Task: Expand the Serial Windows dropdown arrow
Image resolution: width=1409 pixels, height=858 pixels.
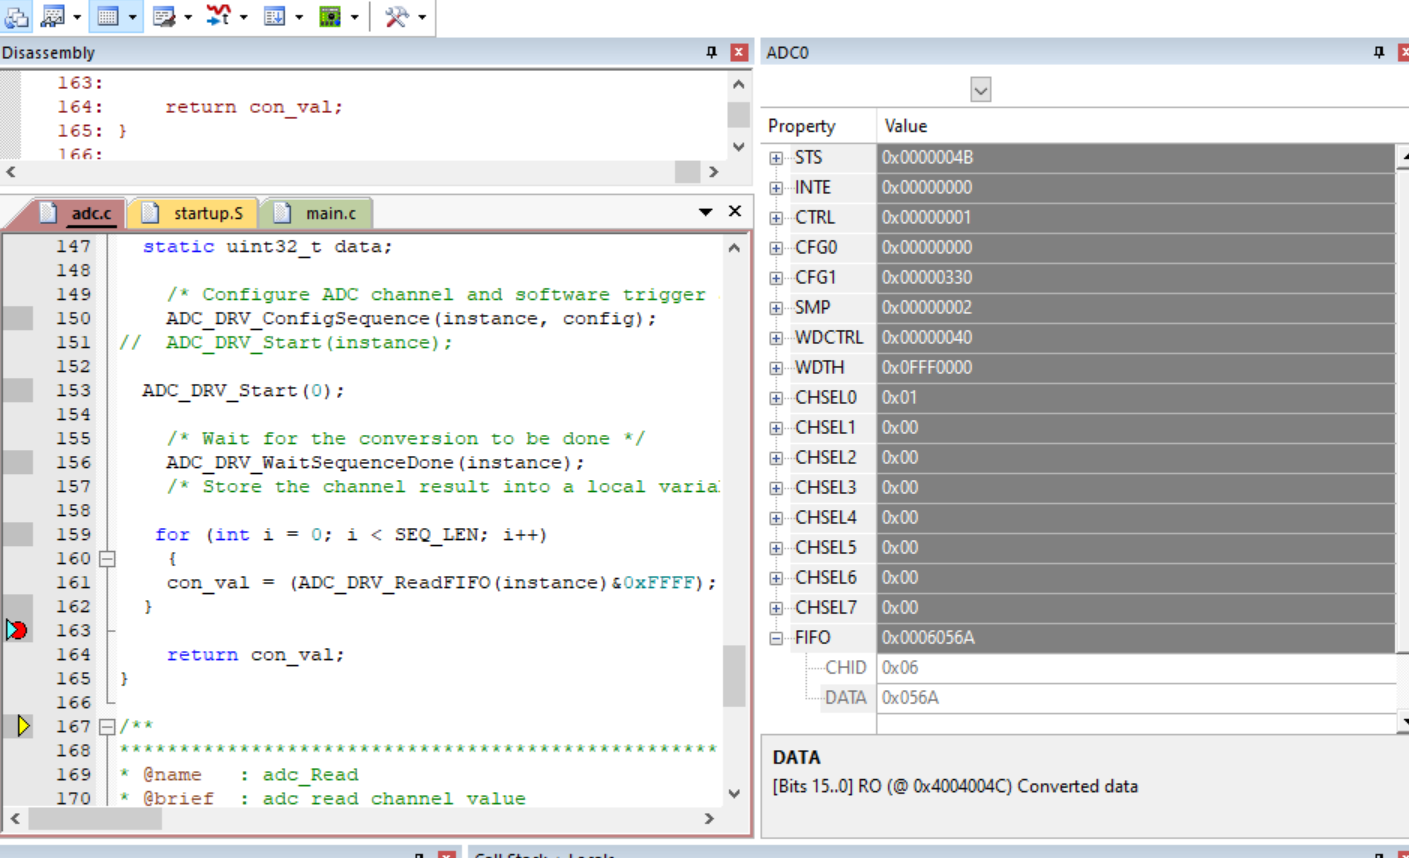Action: click(x=188, y=17)
